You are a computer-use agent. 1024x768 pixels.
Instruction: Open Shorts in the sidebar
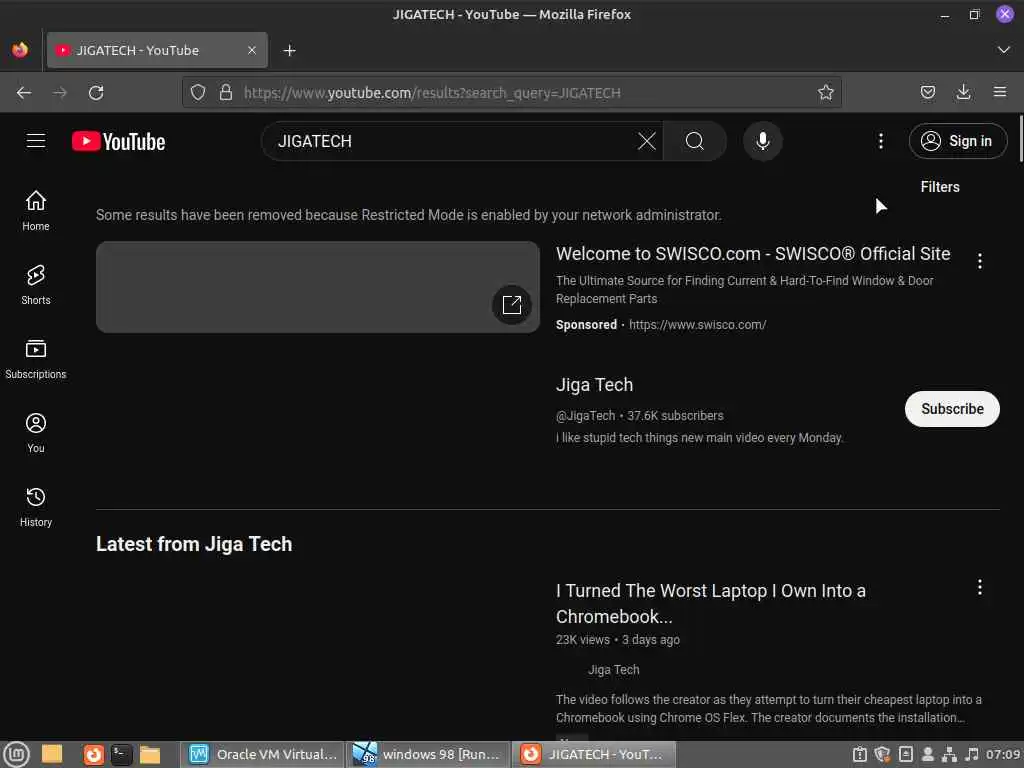pyautogui.click(x=36, y=285)
